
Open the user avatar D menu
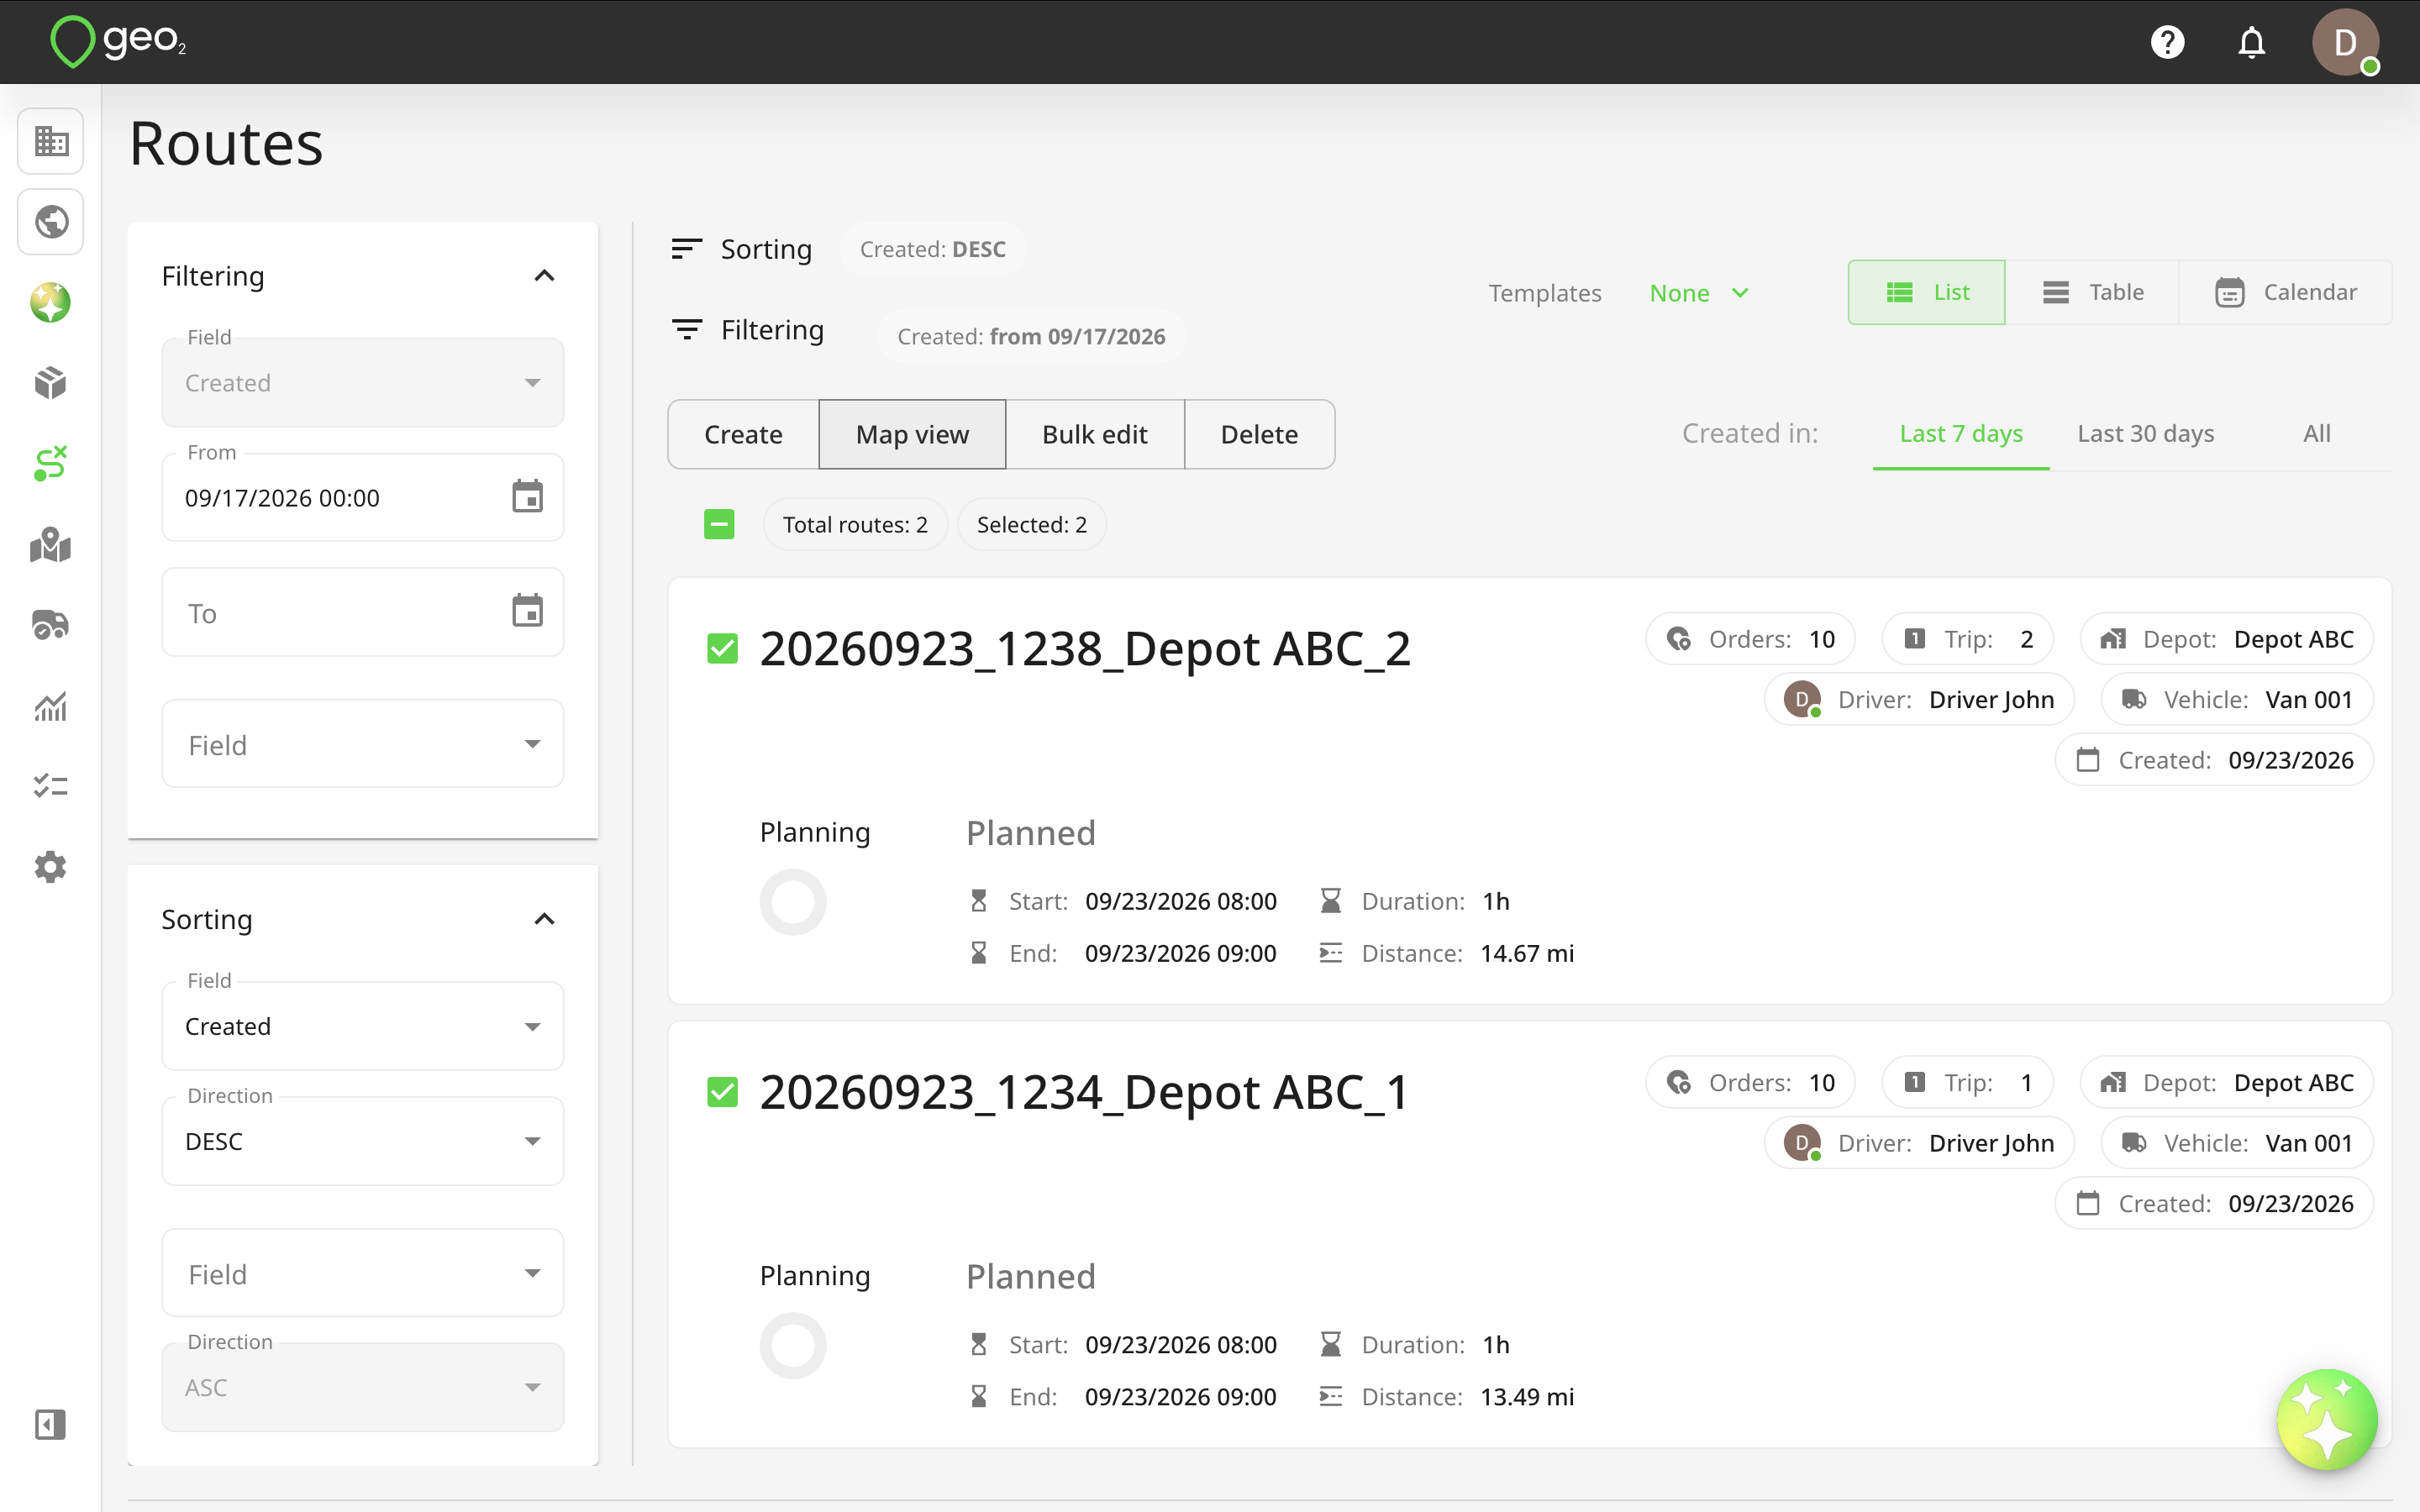point(2345,42)
